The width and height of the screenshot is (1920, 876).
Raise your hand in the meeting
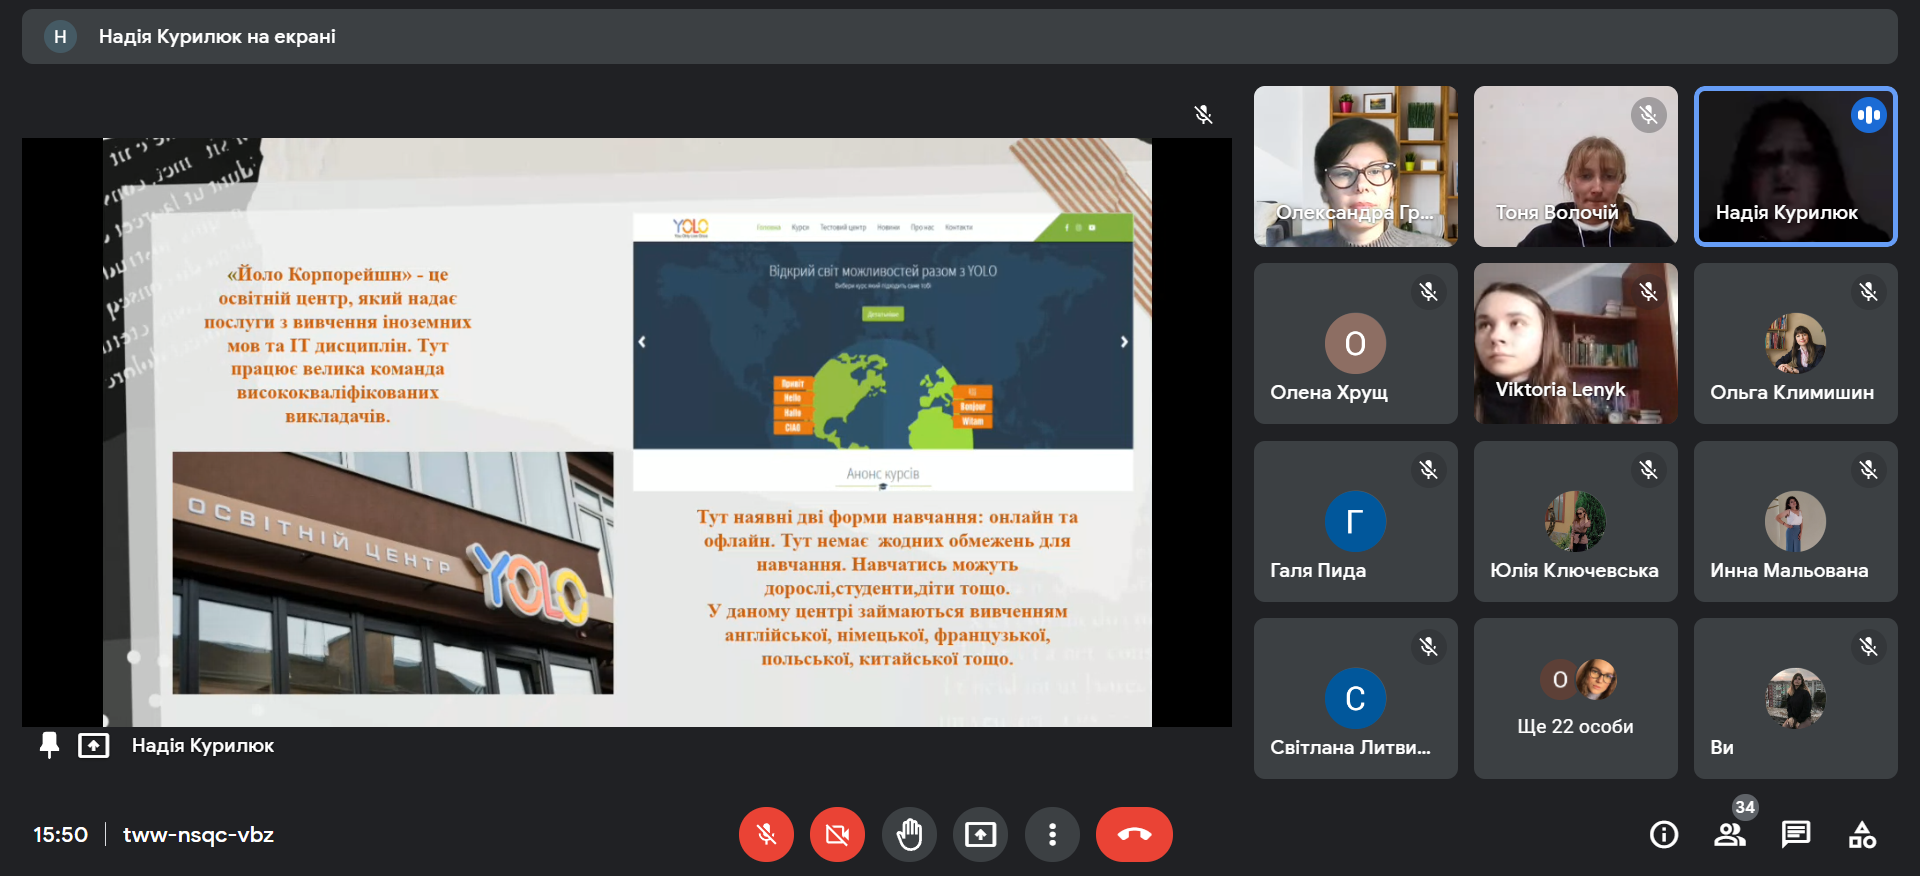coord(909,834)
